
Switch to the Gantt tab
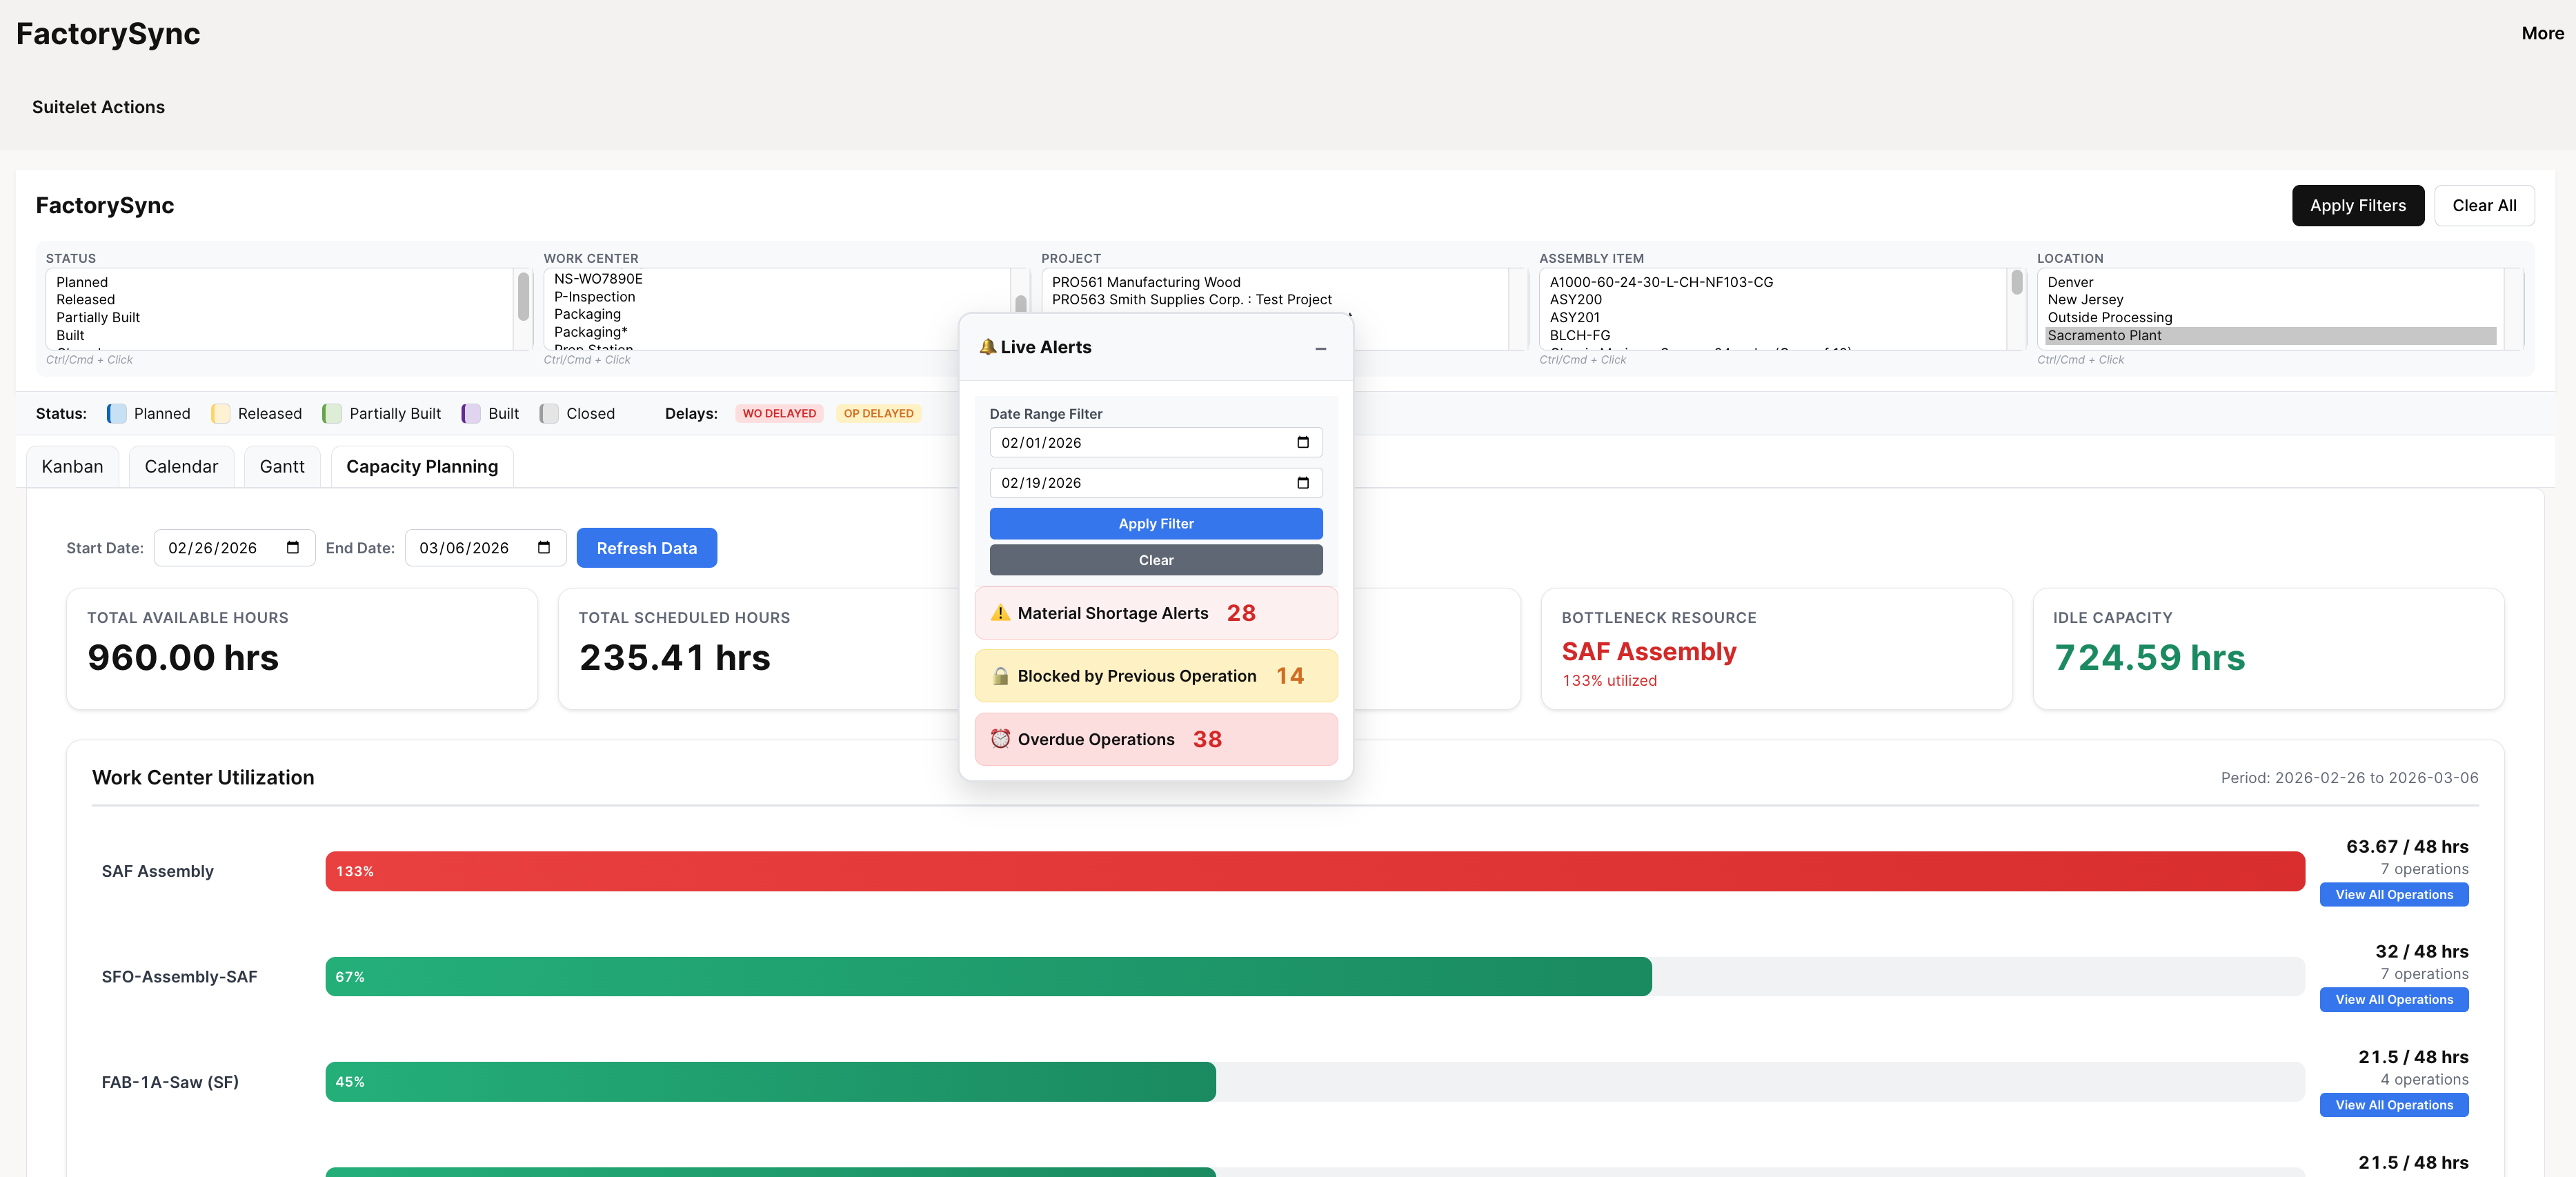pyautogui.click(x=281, y=466)
